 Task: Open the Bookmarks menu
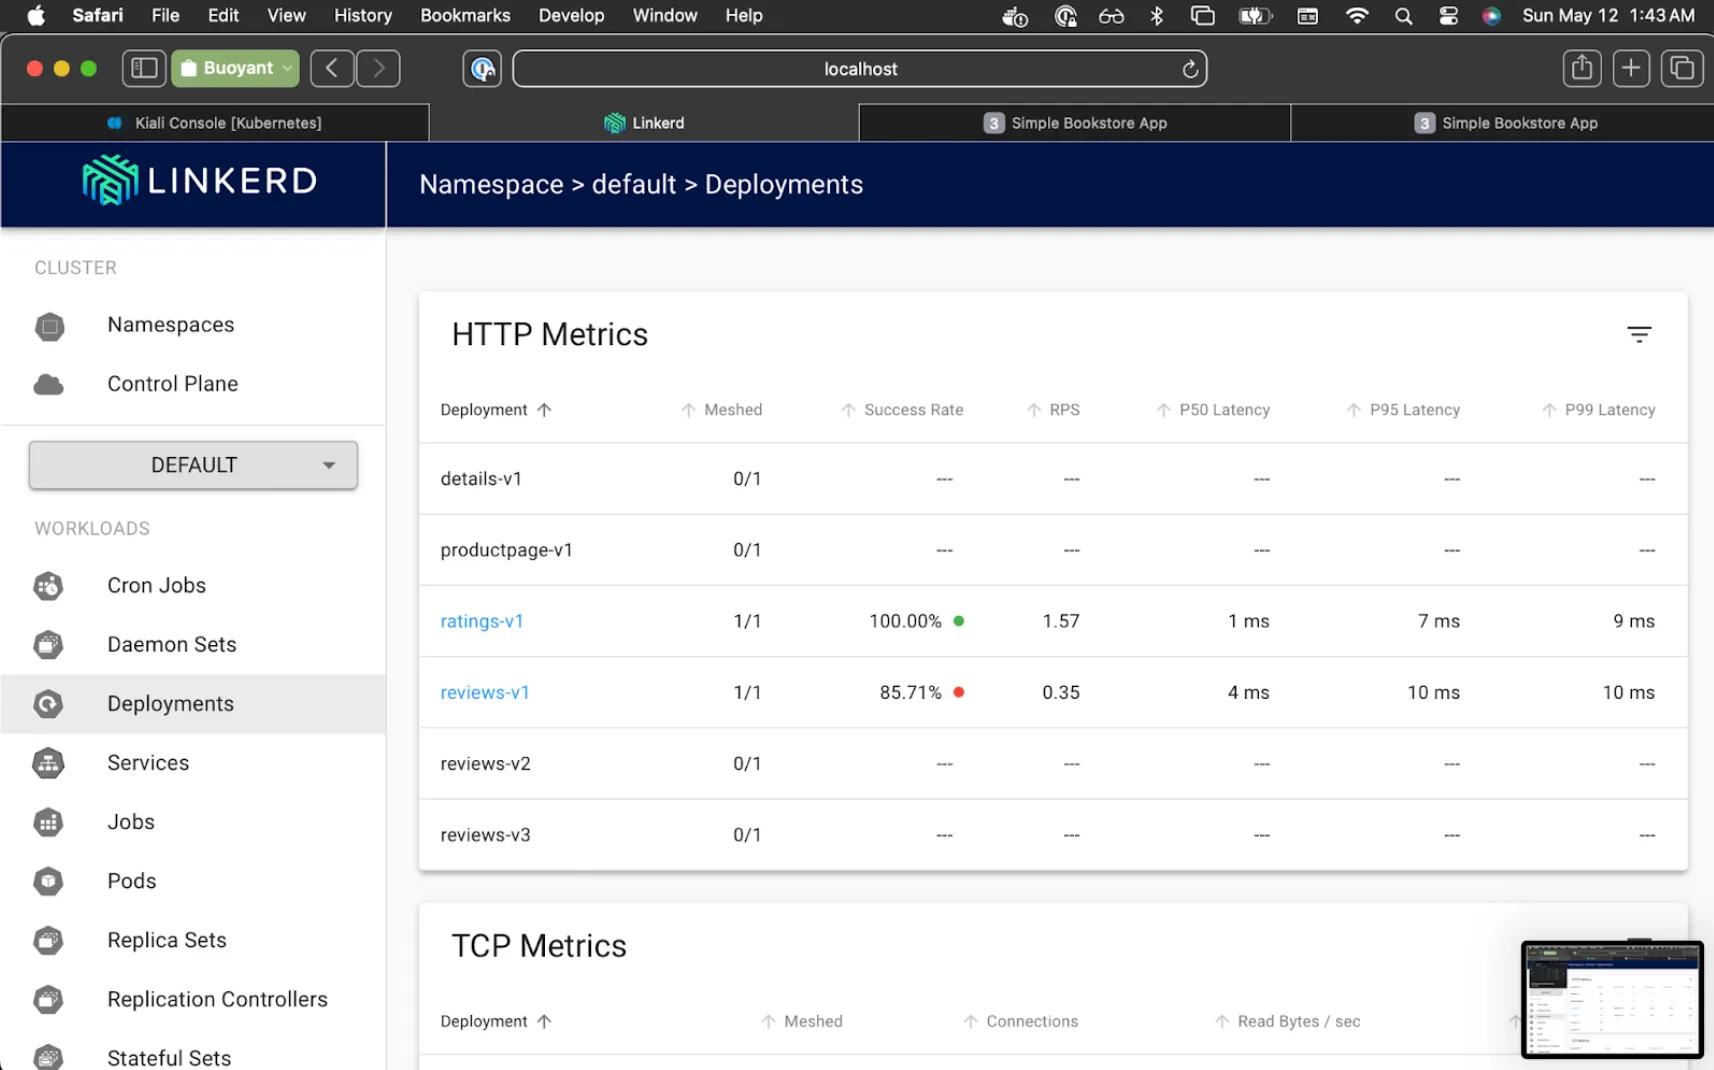pos(465,16)
